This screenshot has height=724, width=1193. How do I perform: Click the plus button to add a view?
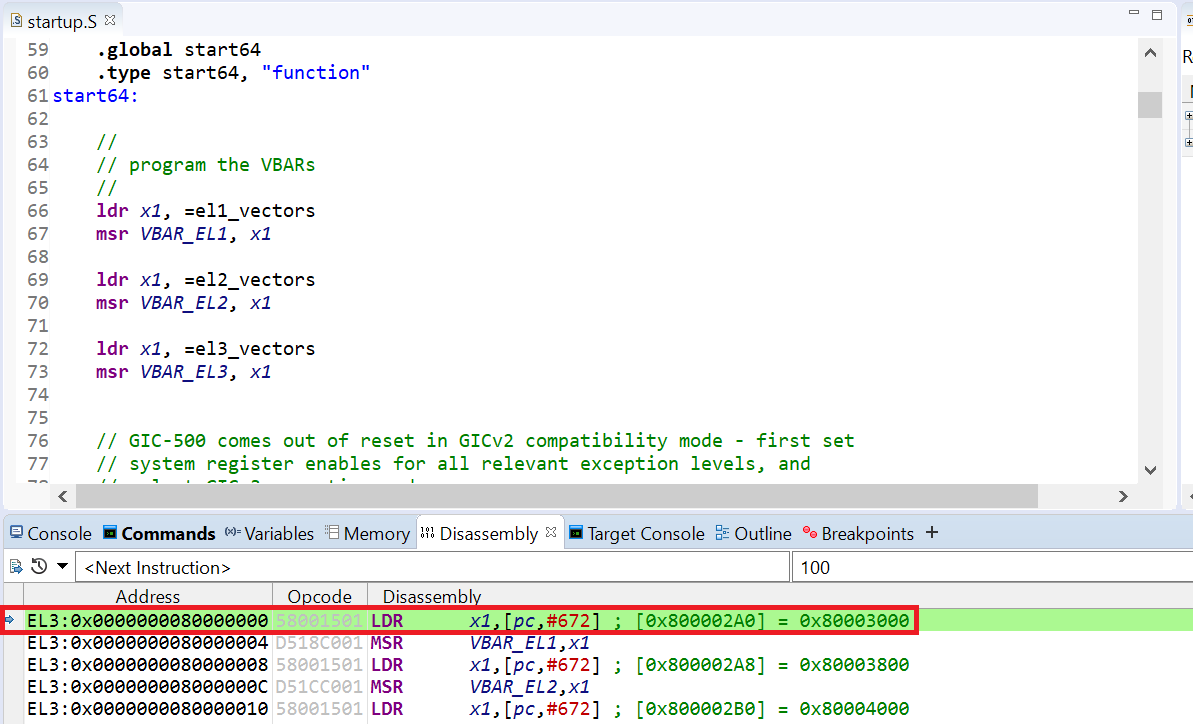coord(931,533)
